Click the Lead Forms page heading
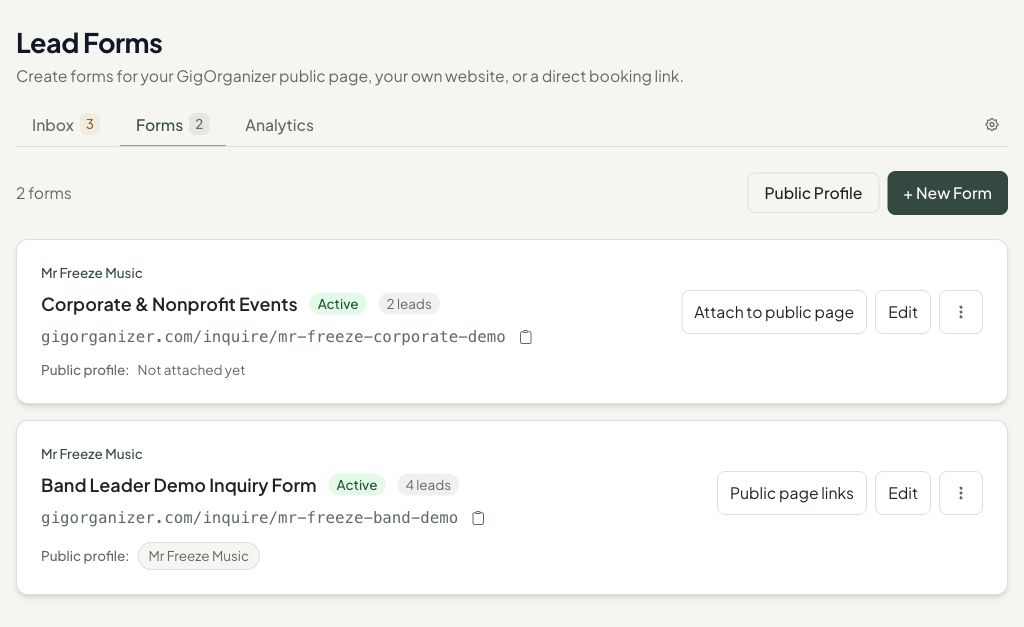Image resolution: width=1024 pixels, height=627 pixels. click(x=89, y=44)
